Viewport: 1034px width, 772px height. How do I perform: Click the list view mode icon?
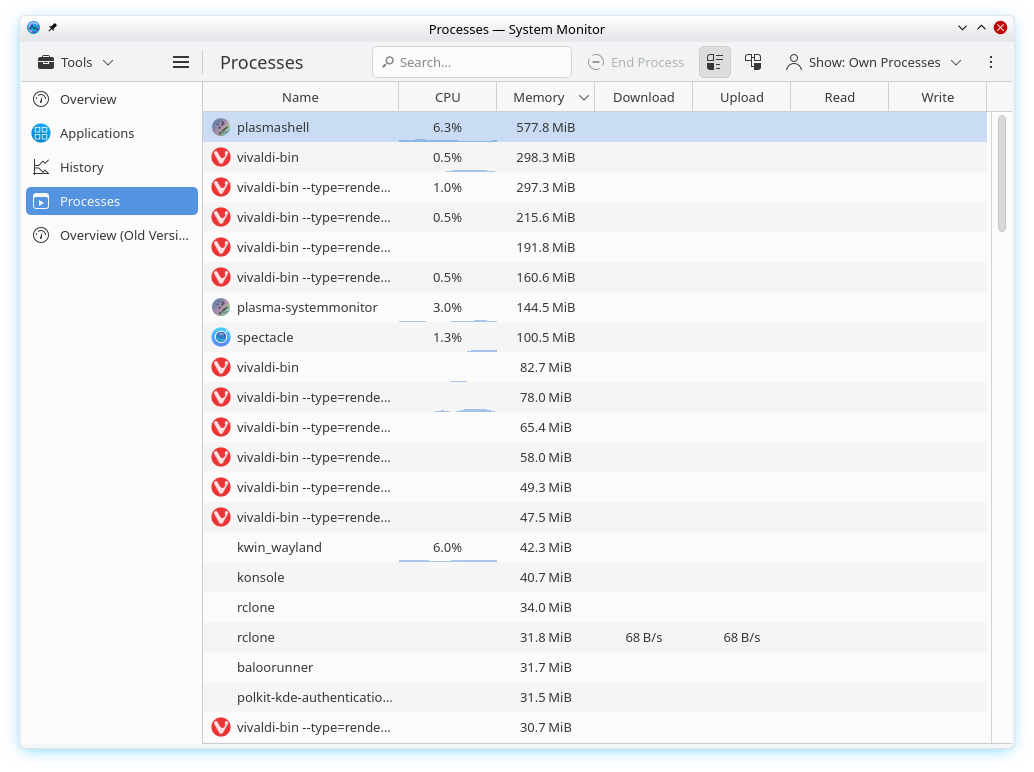[x=715, y=62]
